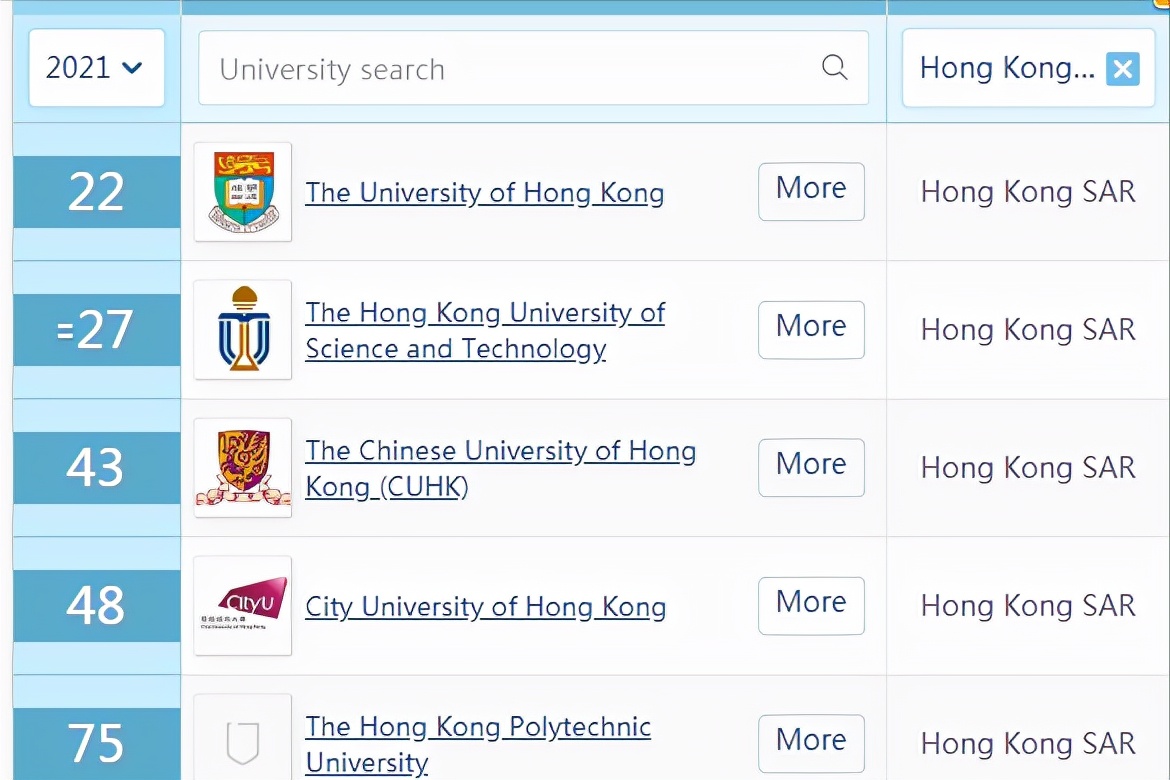1170x780 pixels.
Task: Expand More for The University of Hong Kong
Action: tap(811, 191)
